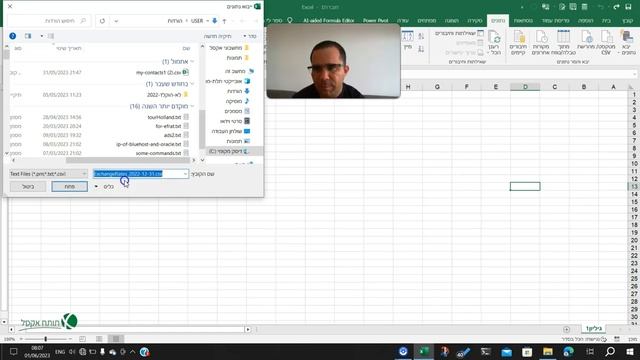Open the Mail app in the taskbar
This screenshot has width=640, height=360.
(506, 351)
